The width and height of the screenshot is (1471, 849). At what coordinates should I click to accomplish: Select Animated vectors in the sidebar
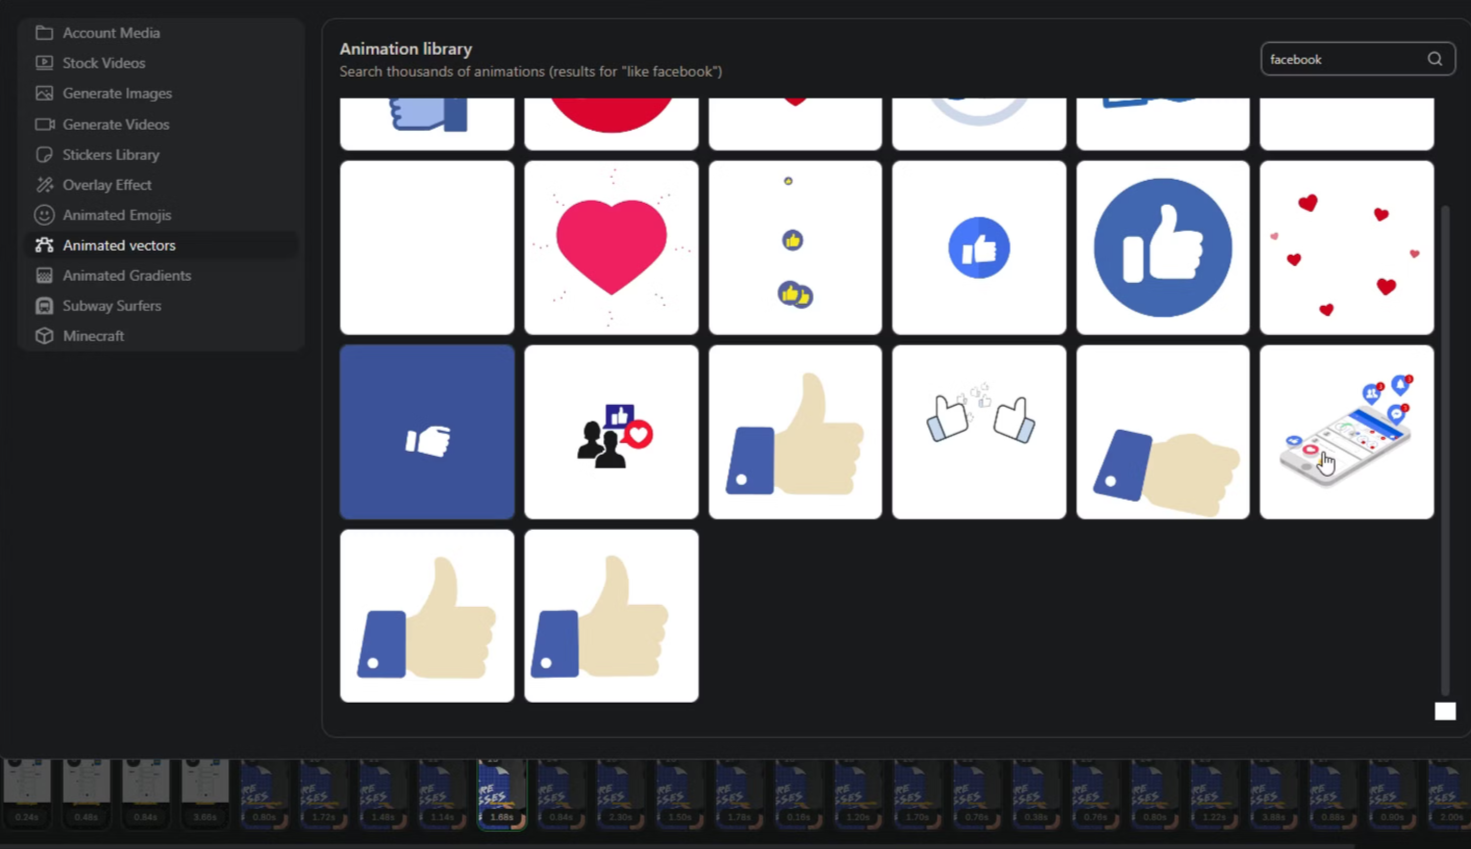(118, 245)
